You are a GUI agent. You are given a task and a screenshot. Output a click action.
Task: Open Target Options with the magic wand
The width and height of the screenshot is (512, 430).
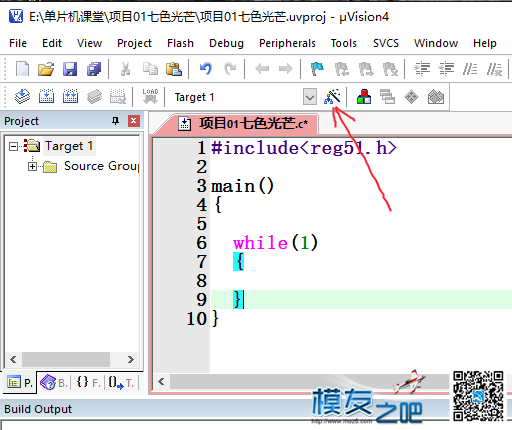click(x=332, y=97)
